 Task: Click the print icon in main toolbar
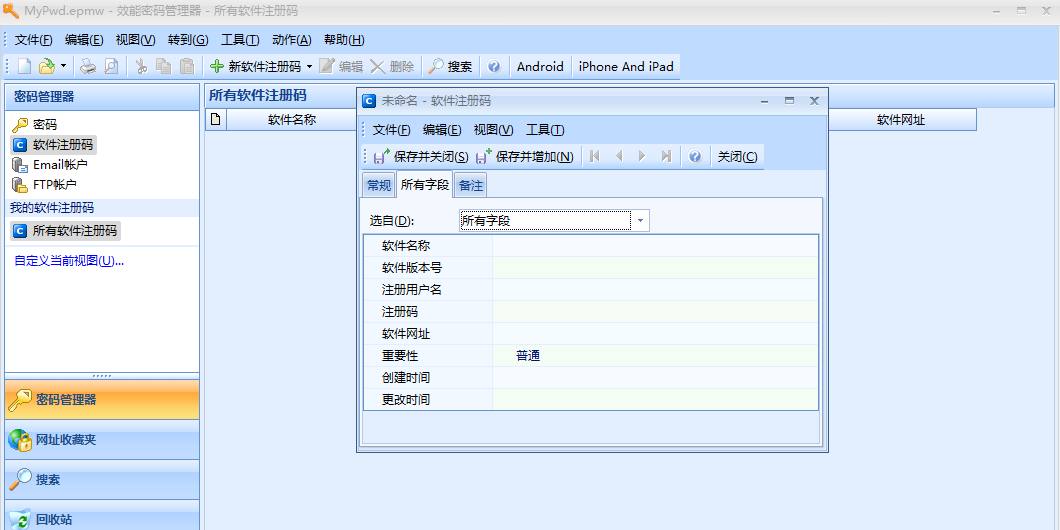tap(88, 66)
